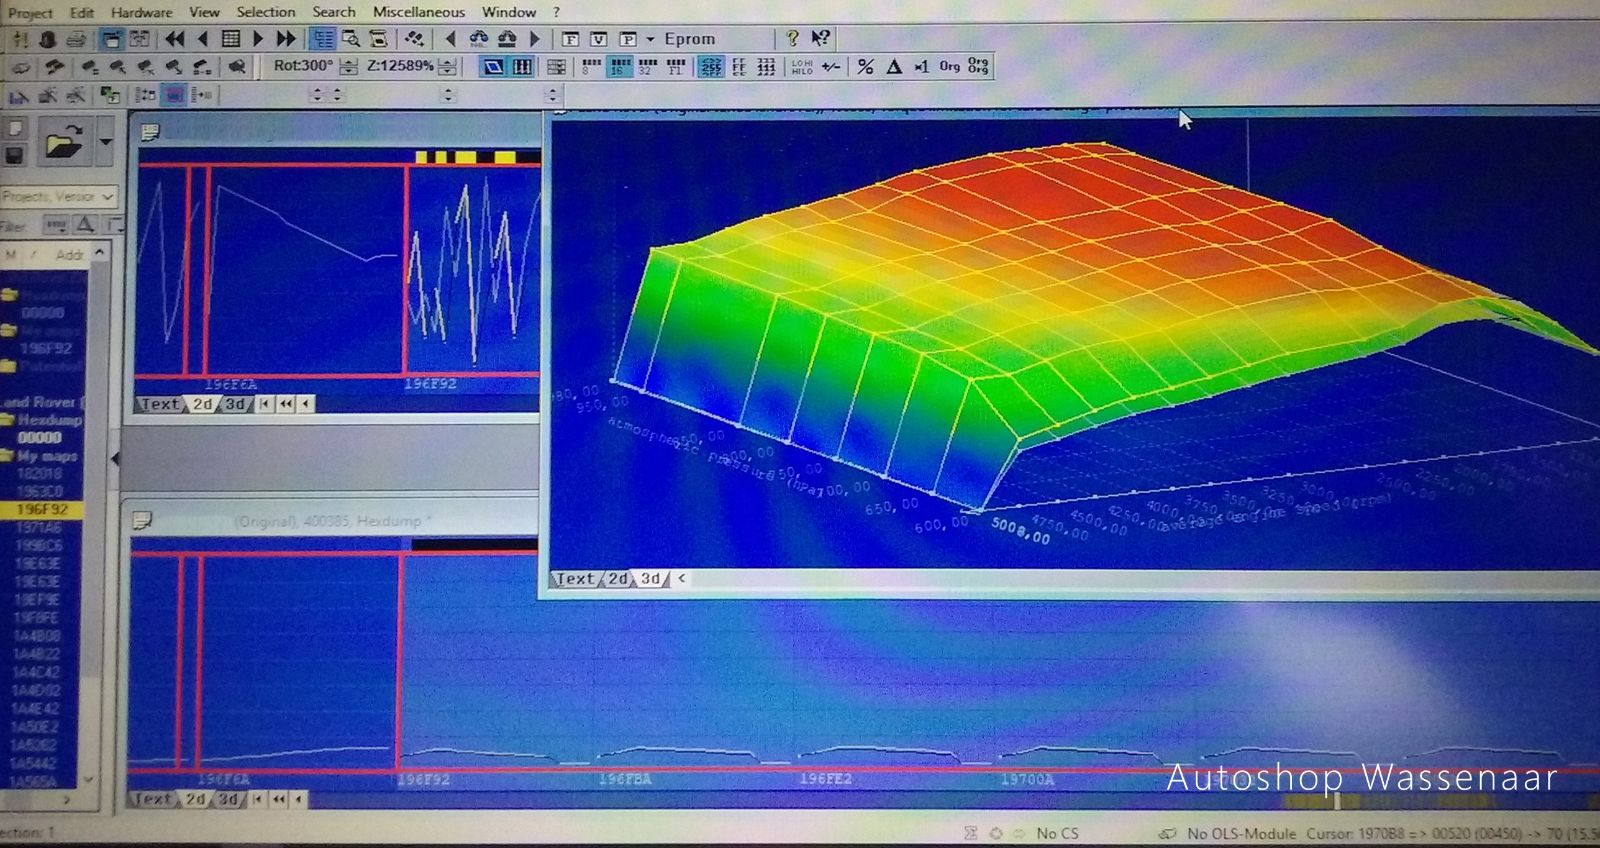This screenshot has height=848, width=1600.
Task: Click the plus/minus sign icon
Action: point(831,67)
